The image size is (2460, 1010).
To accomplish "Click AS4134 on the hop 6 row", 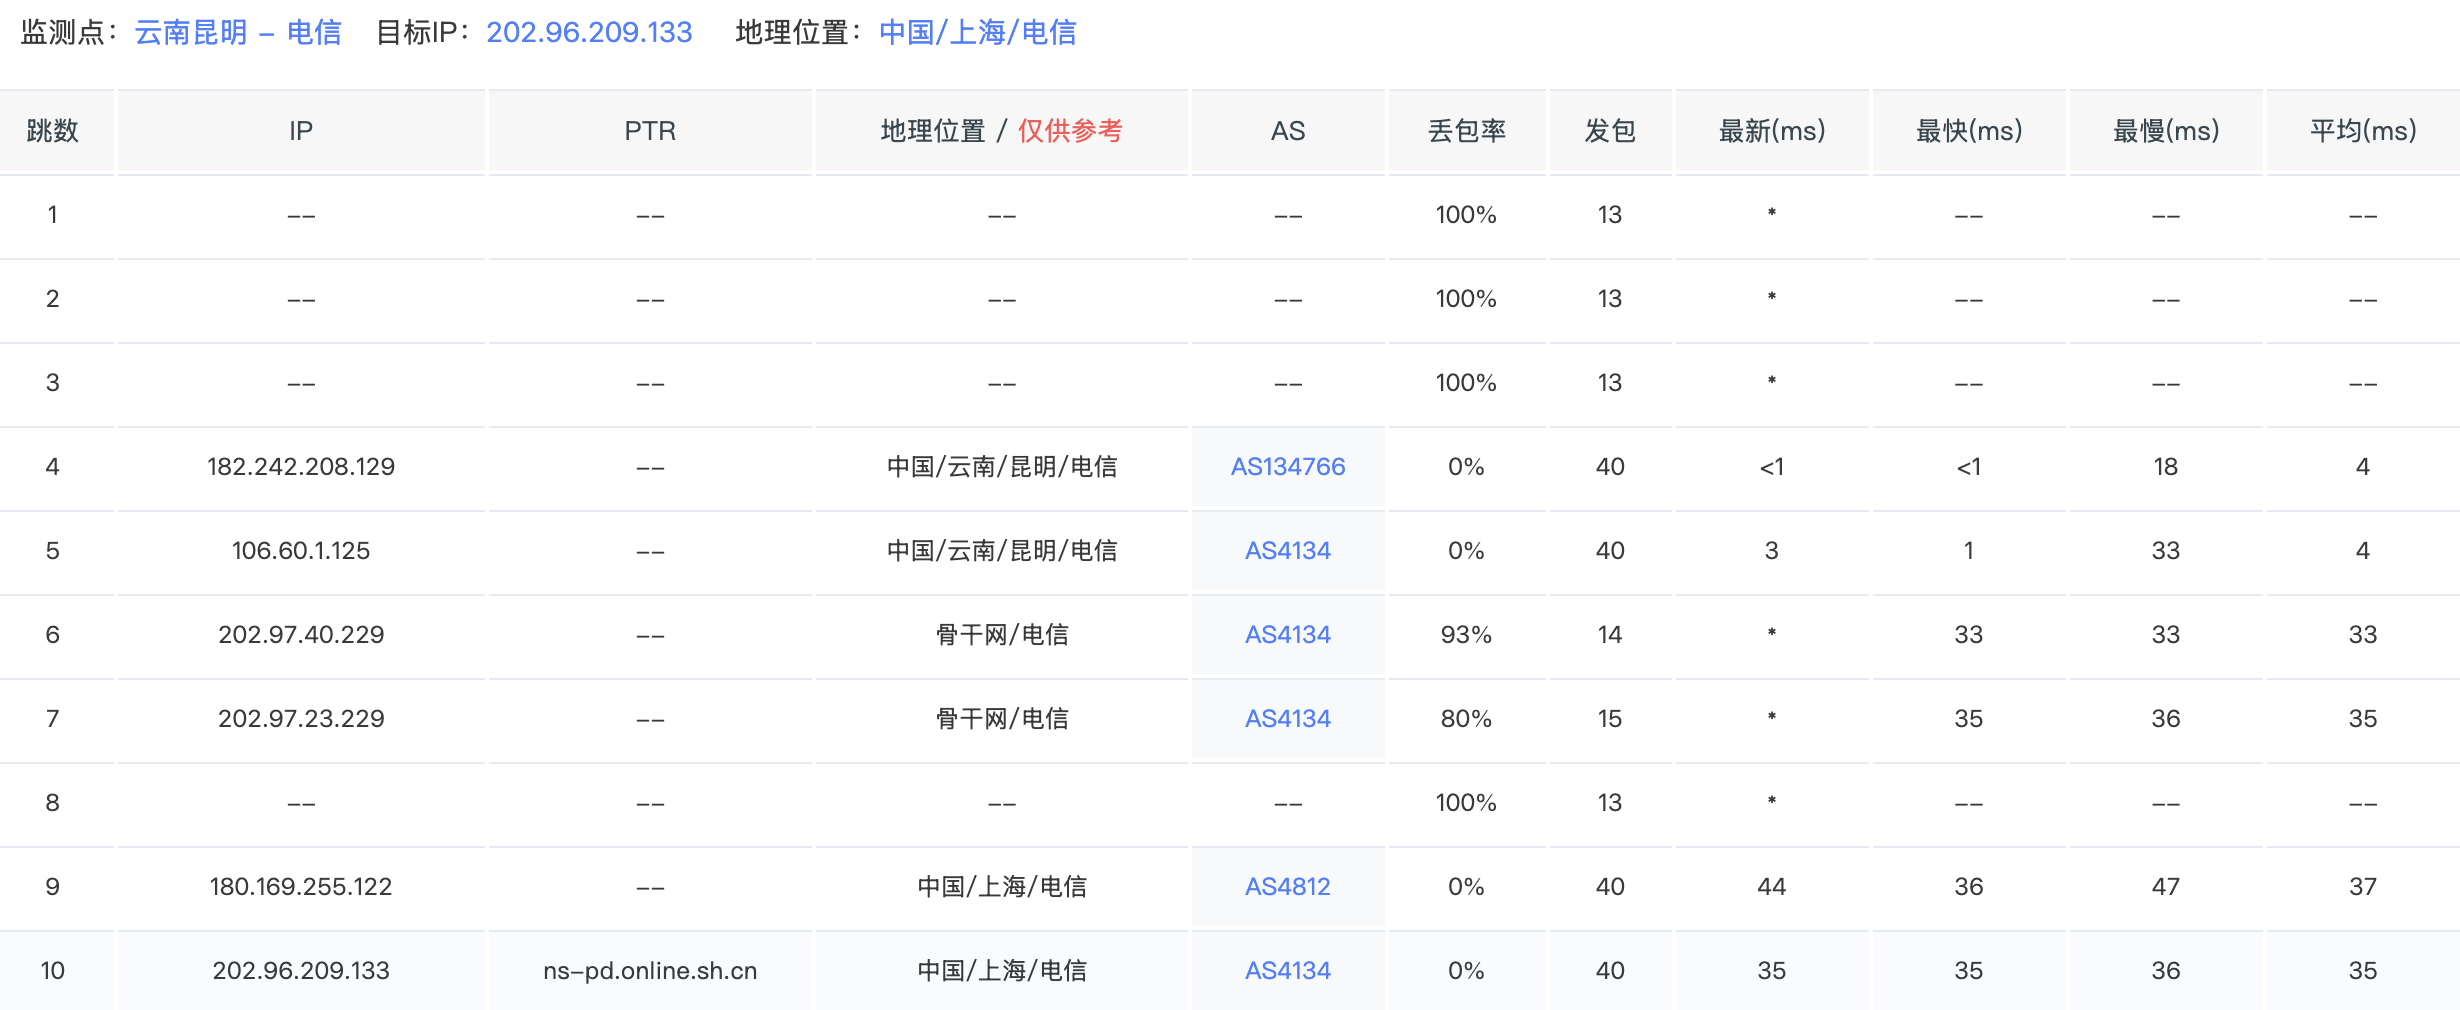I will click(1287, 634).
